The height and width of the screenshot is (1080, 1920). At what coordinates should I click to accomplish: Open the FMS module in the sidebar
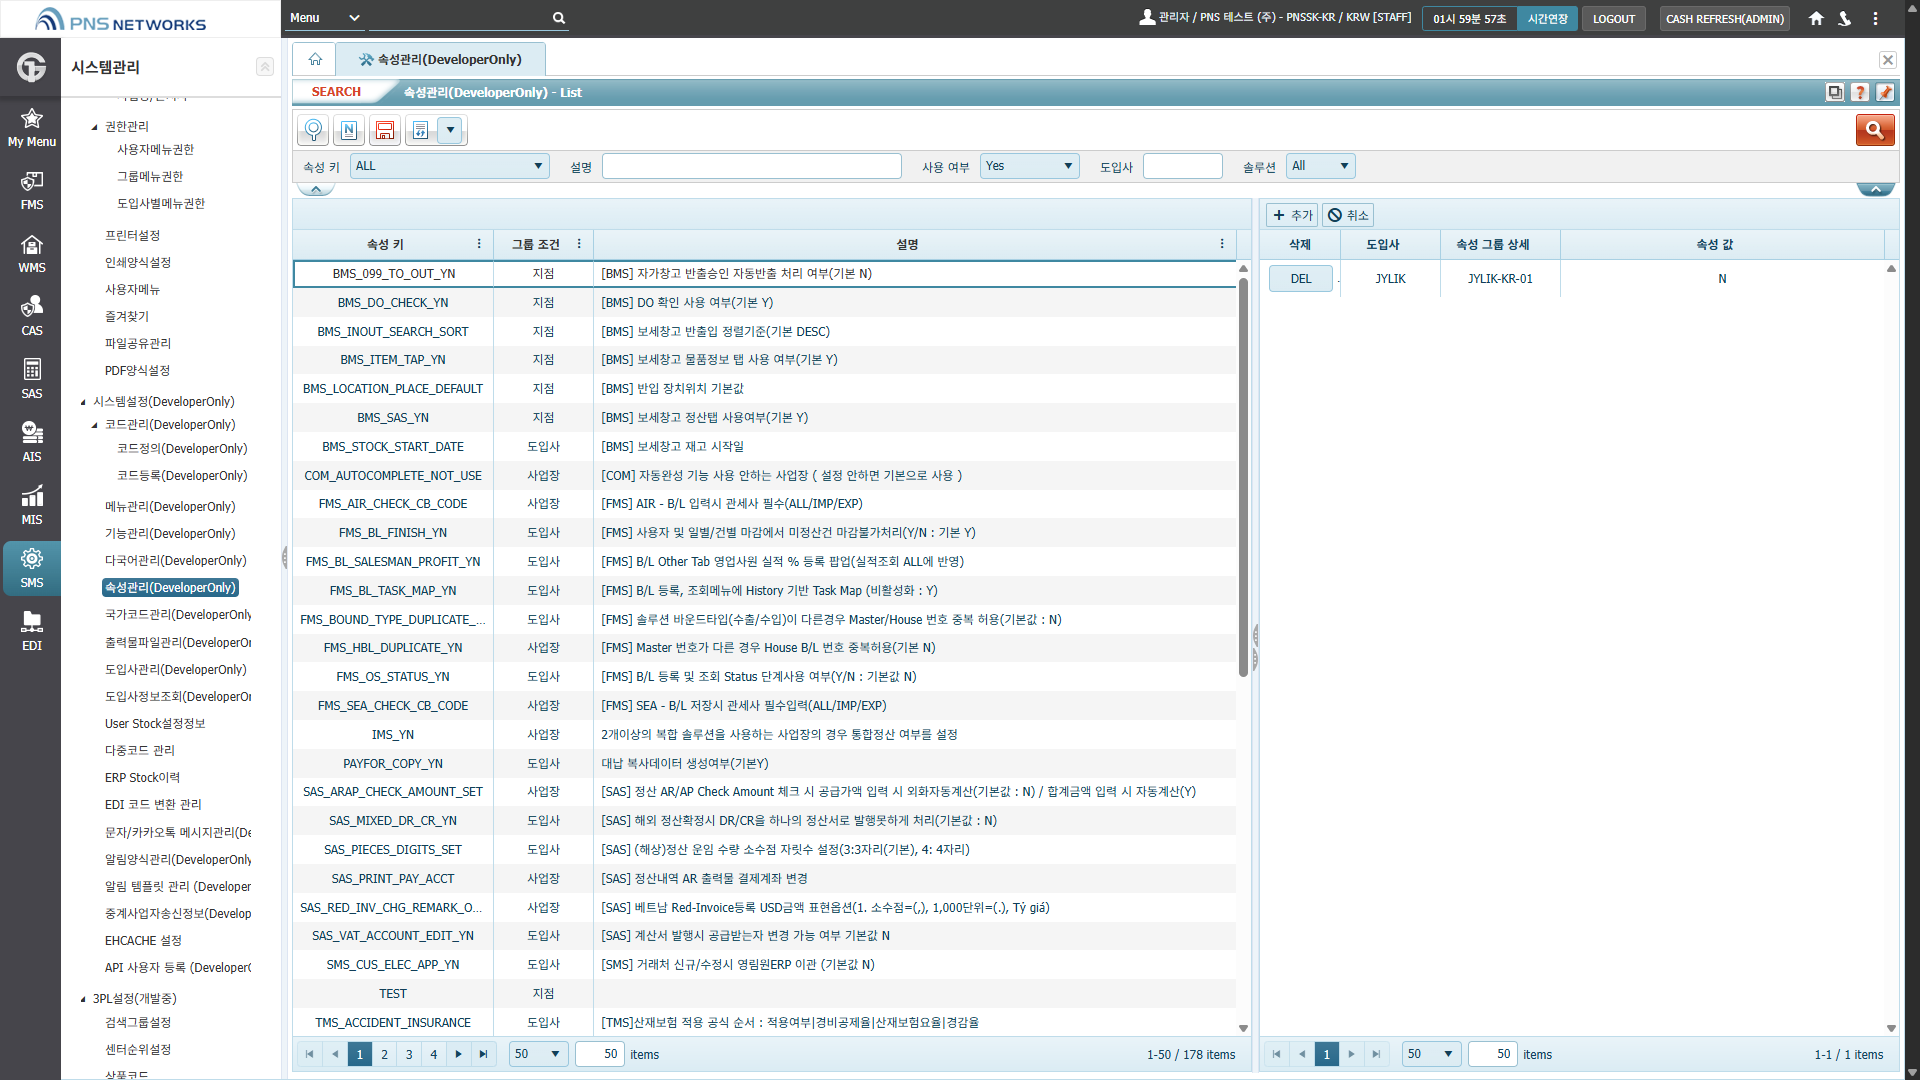coord(32,191)
